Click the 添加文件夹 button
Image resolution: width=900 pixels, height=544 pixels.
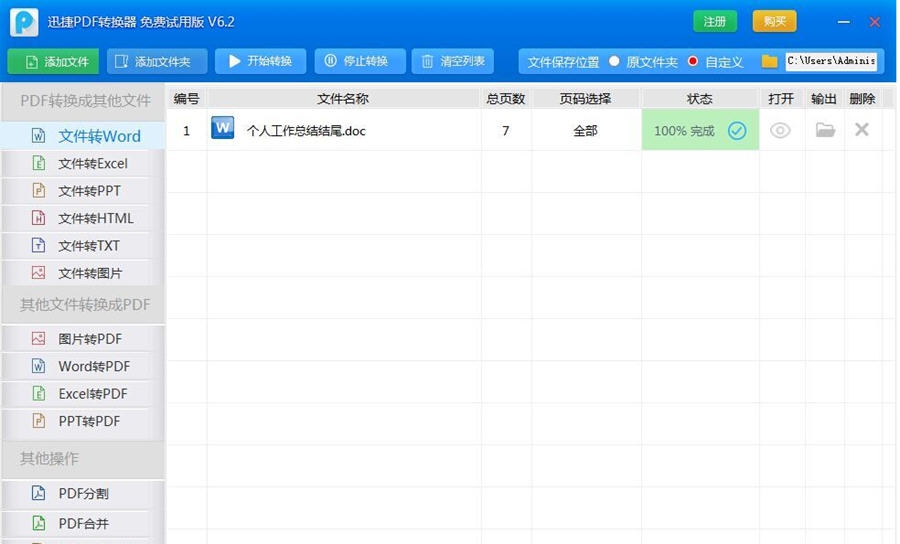click(x=157, y=61)
